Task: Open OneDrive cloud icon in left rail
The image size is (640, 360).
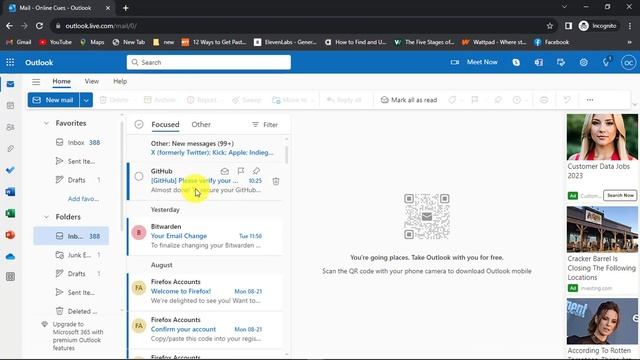Action: click(11, 257)
